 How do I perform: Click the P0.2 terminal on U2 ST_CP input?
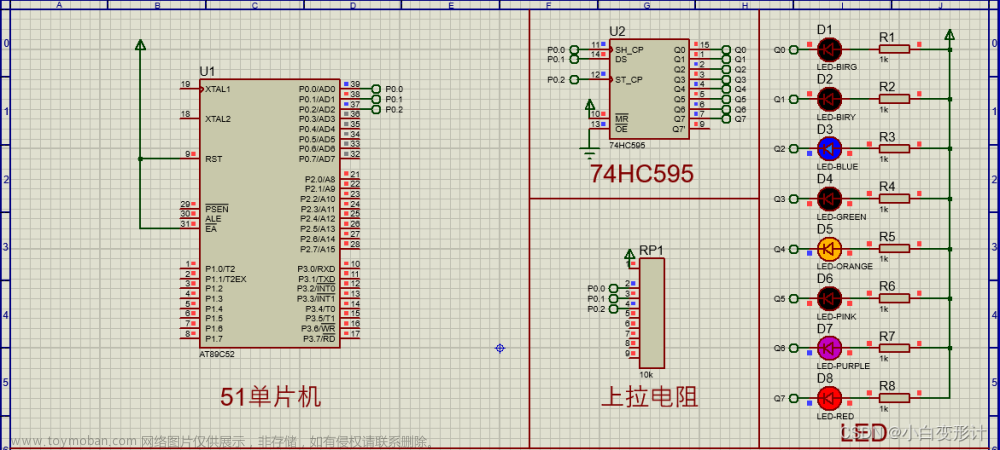coord(574,80)
